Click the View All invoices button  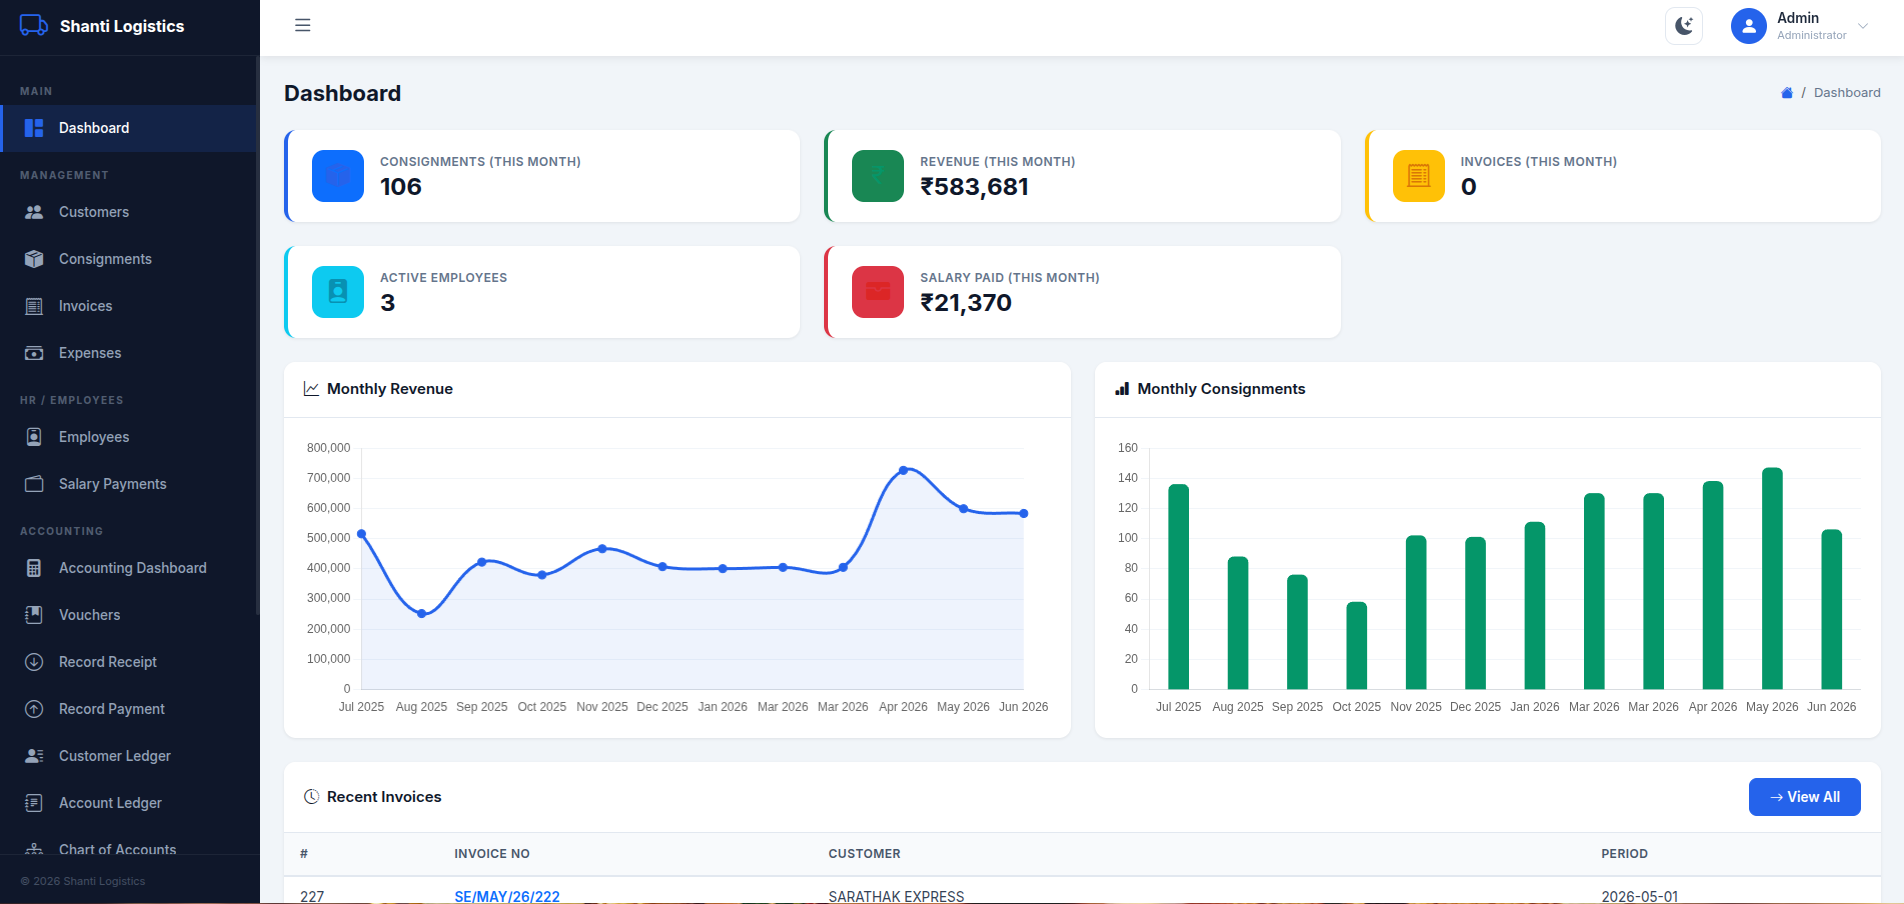[x=1804, y=797]
